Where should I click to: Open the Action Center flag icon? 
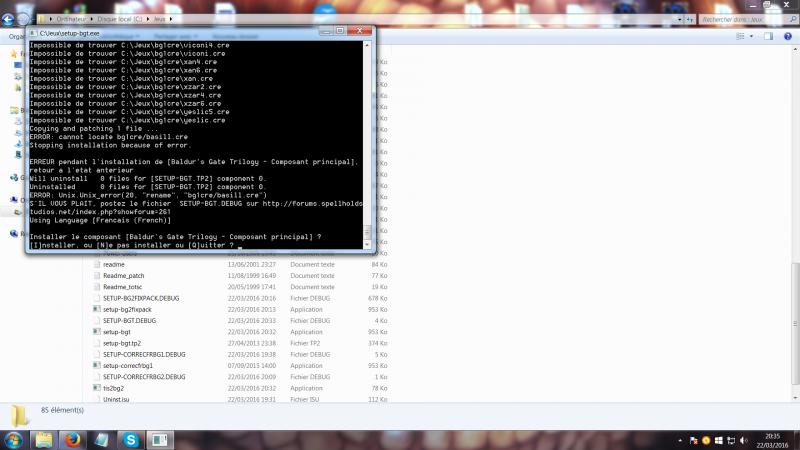point(693,440)
